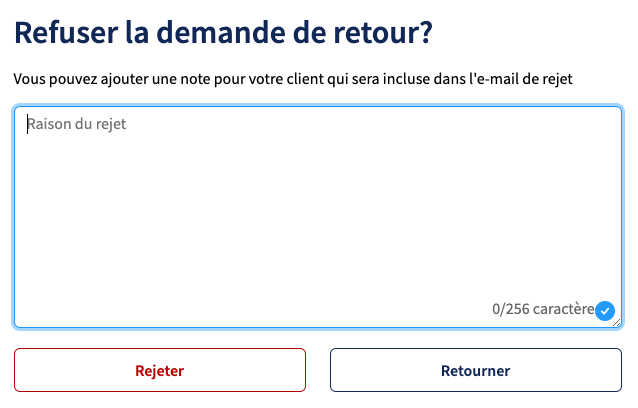Confirm the refusal by clicking Rejeter
The width and height of the screenshot is (638, 408).
(160, 370)
